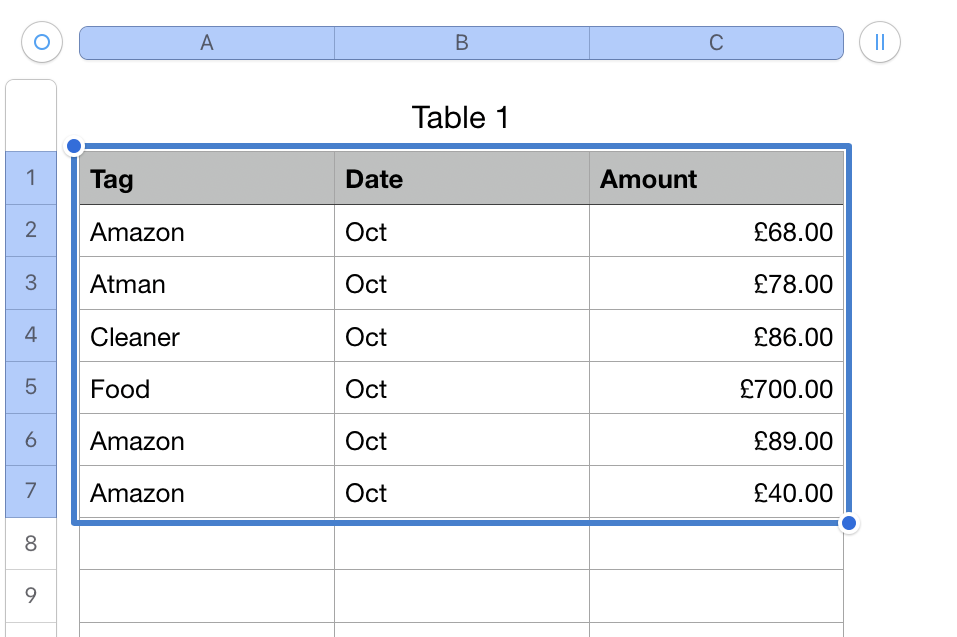The width and height of the screenshot is (957, 637).
Task: Select the Food cell
Action: pos(207,388)
